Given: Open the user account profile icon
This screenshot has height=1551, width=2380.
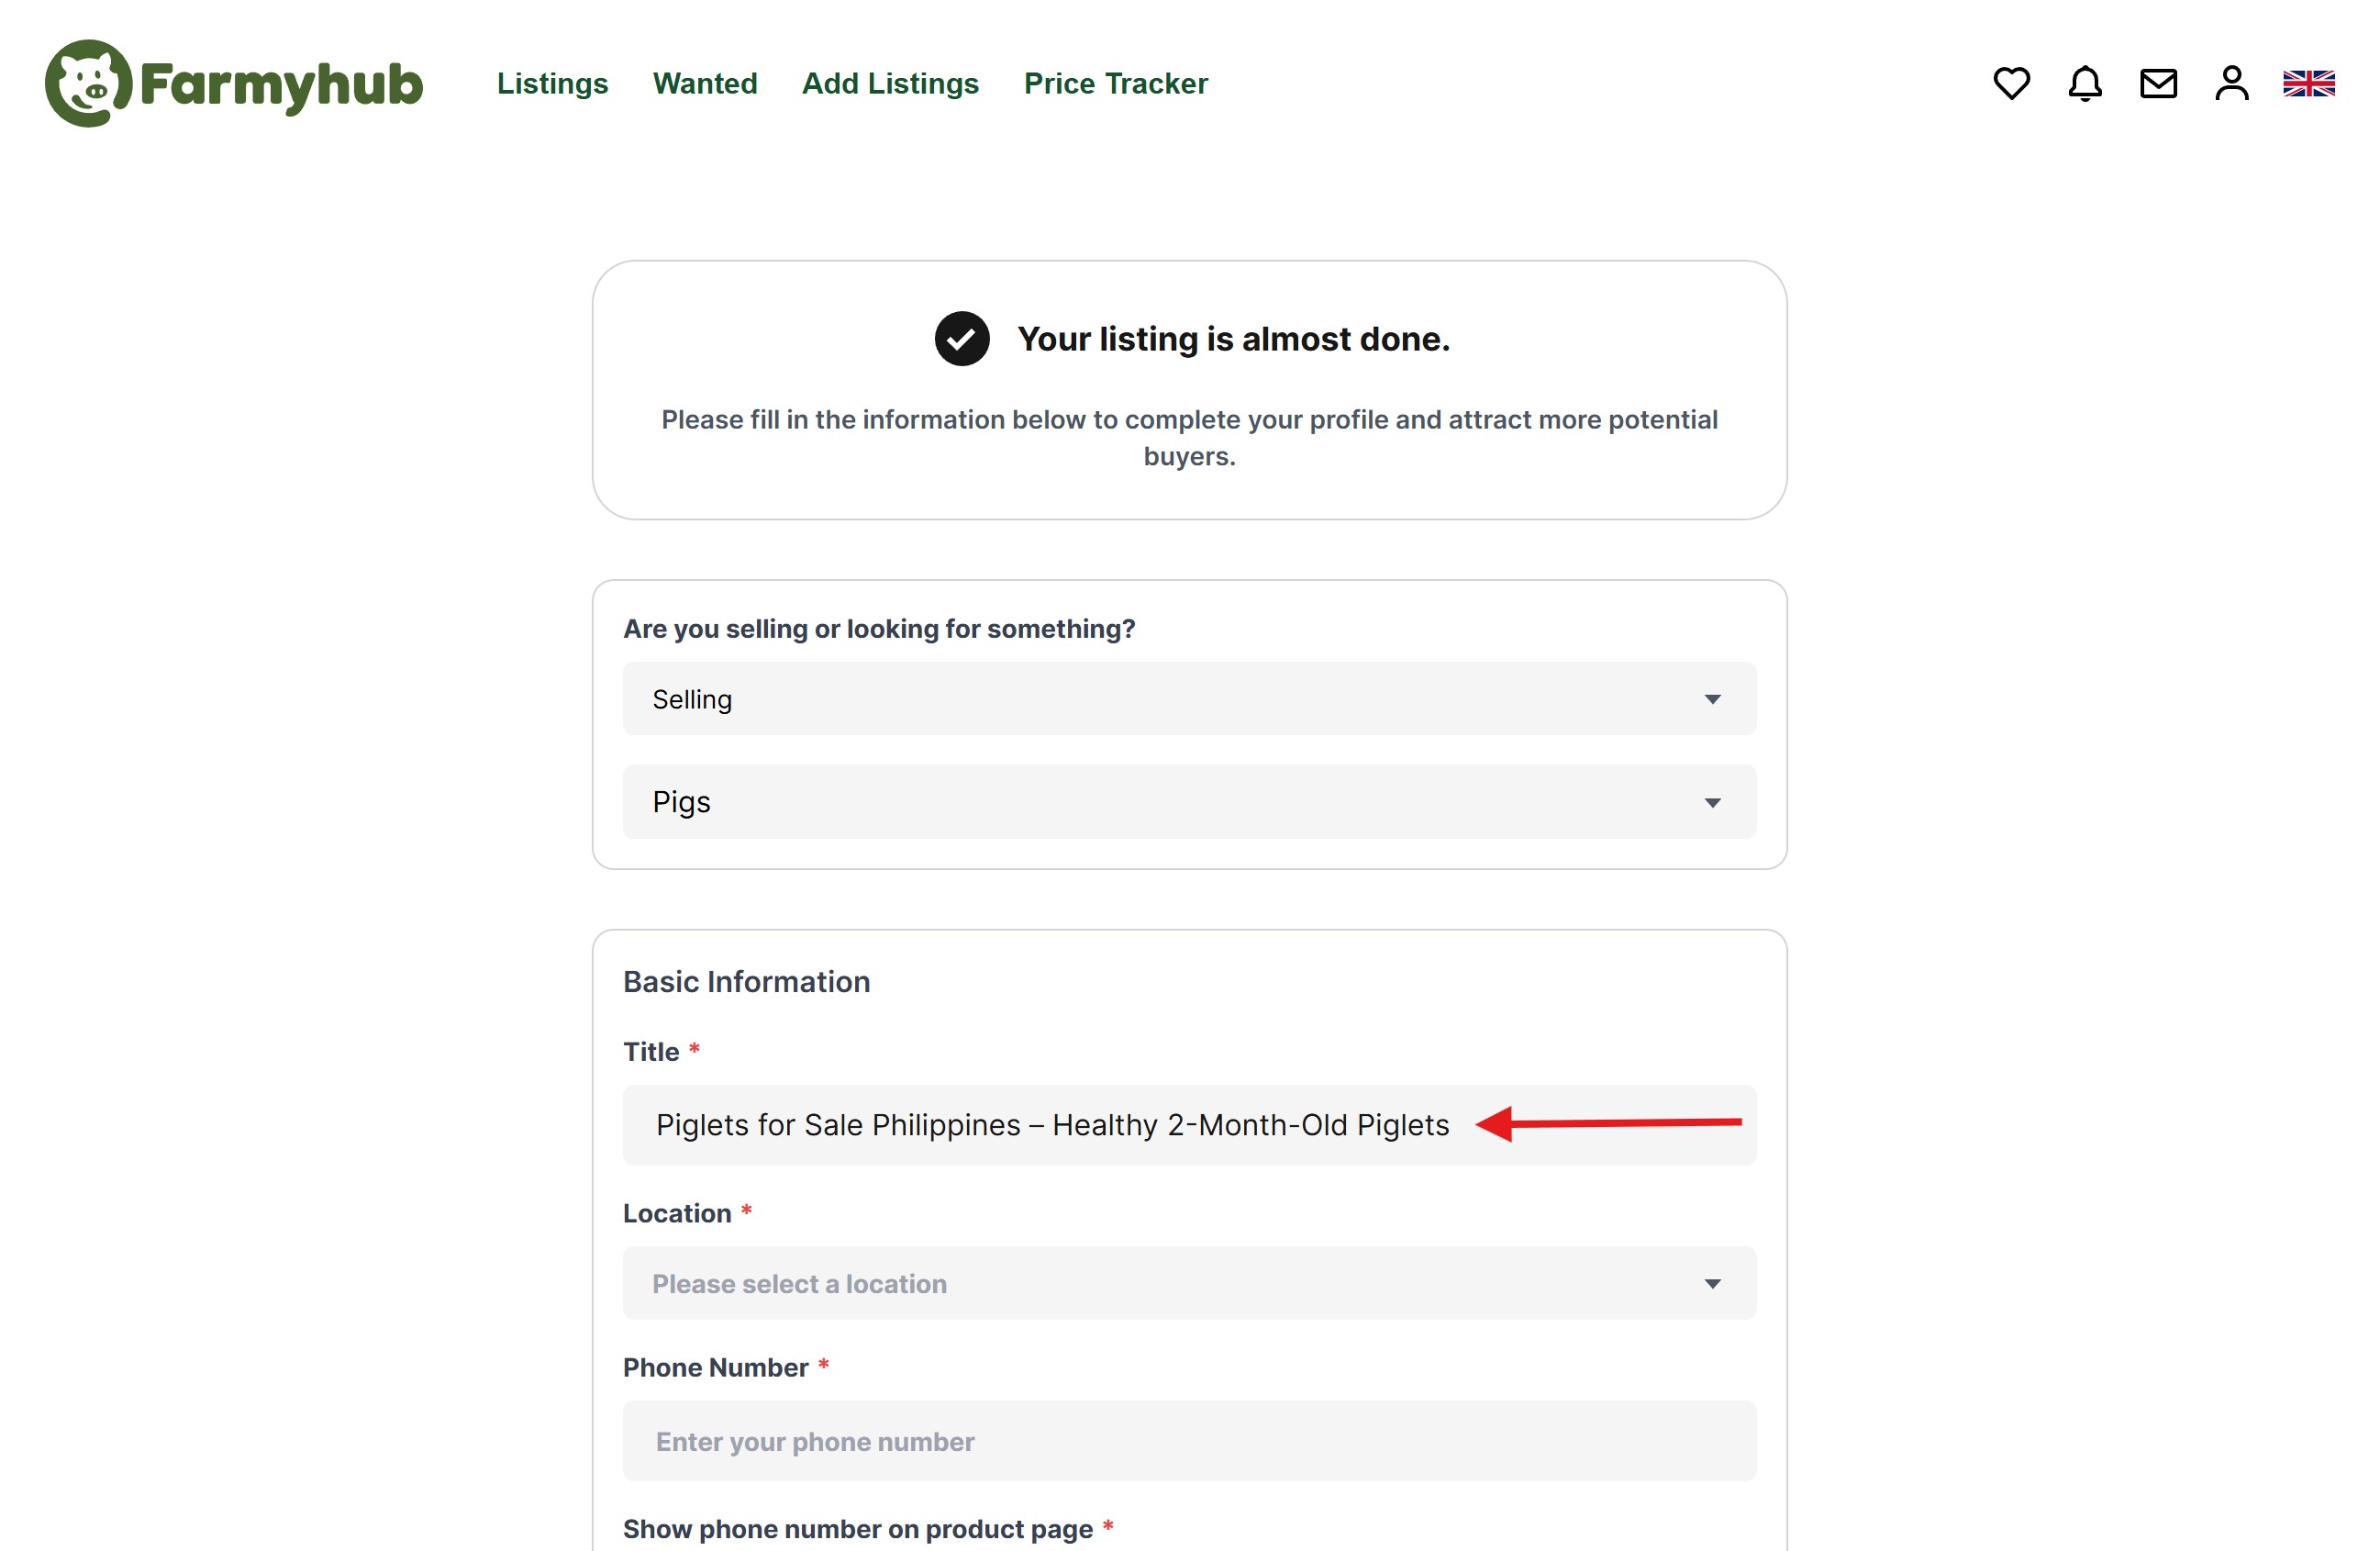Looking at the screenshot, I should (x=2232, y=83).
